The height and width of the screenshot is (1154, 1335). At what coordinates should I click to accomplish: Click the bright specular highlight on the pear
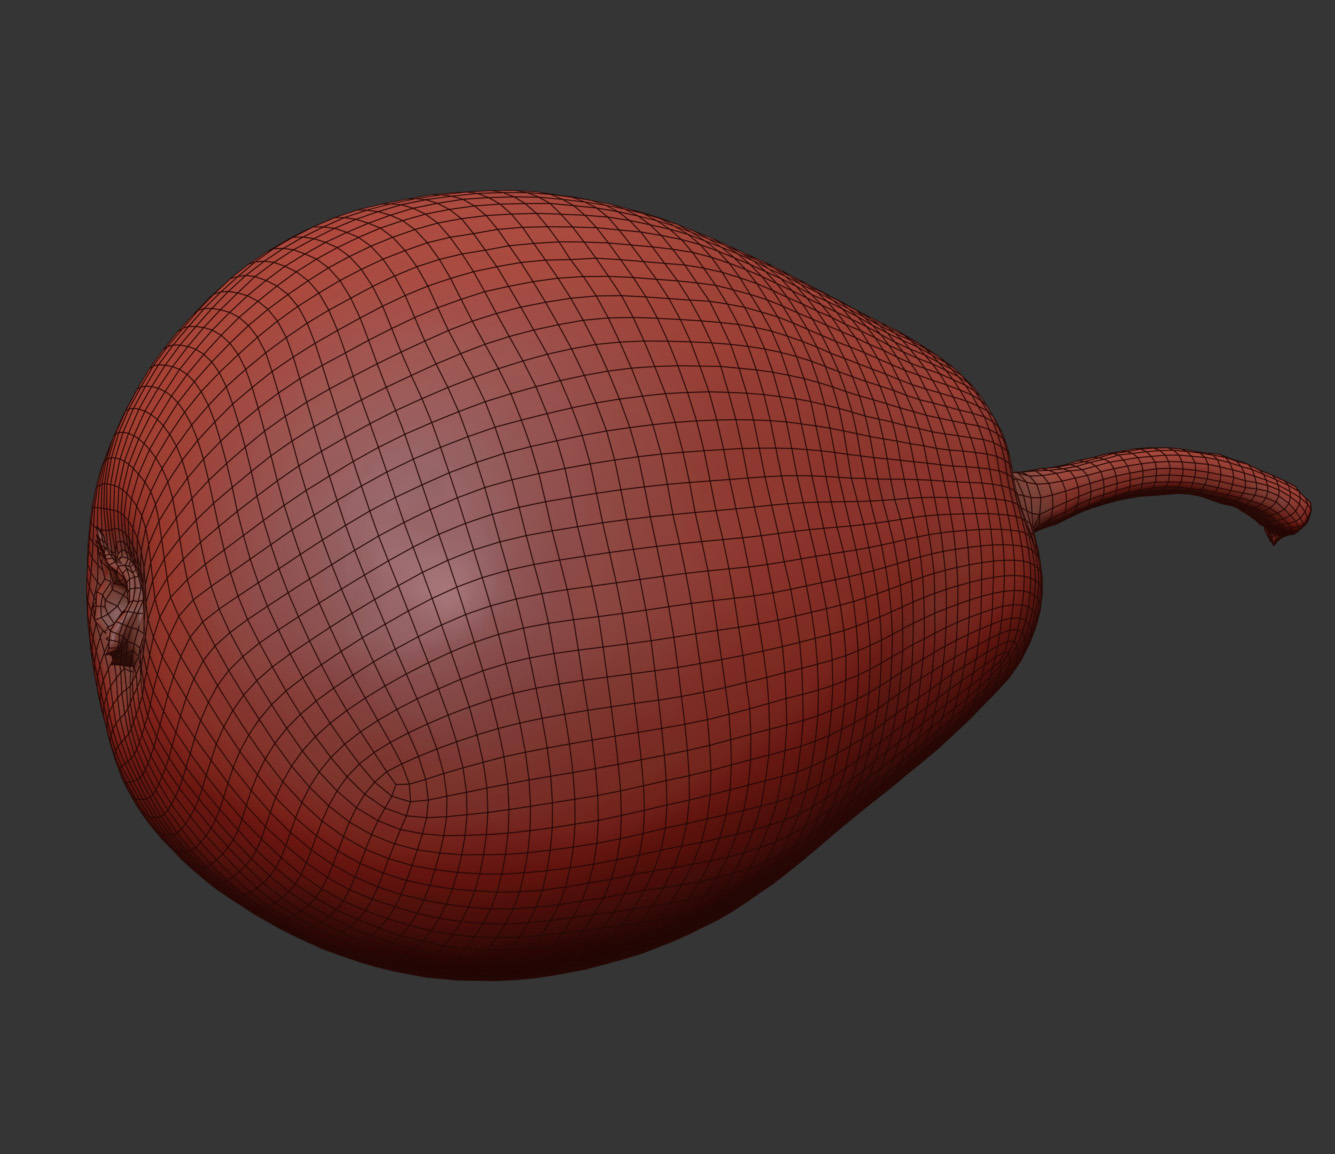440,580
